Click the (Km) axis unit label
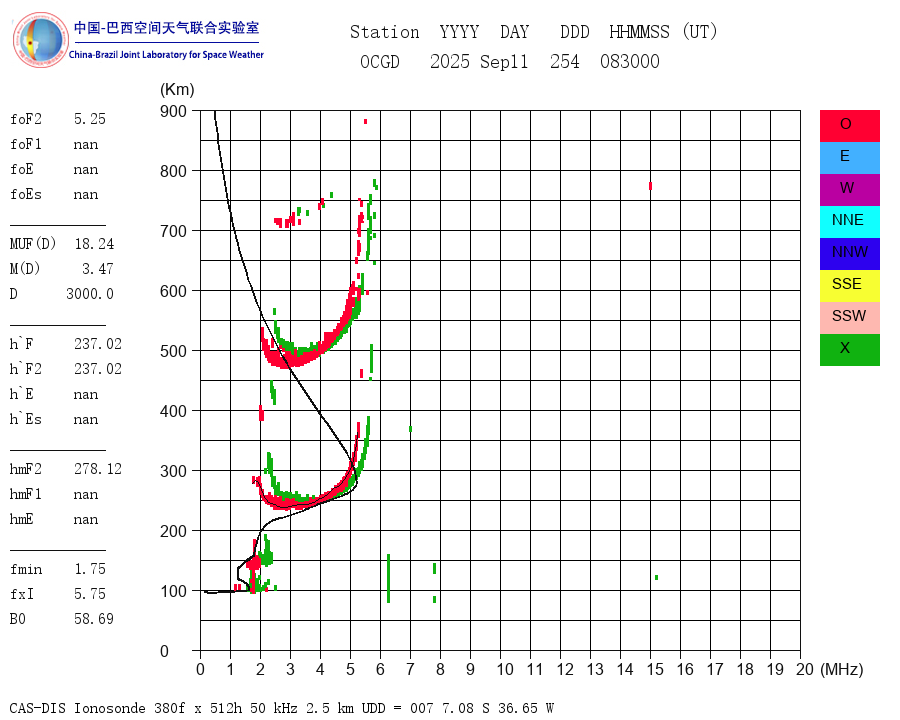The width and height of the screenshot is (900, 720). pos(177,90)
